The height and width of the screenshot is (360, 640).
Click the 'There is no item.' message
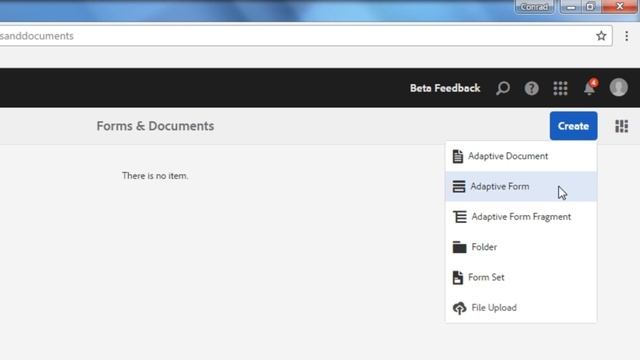click(x=155, y=176)
